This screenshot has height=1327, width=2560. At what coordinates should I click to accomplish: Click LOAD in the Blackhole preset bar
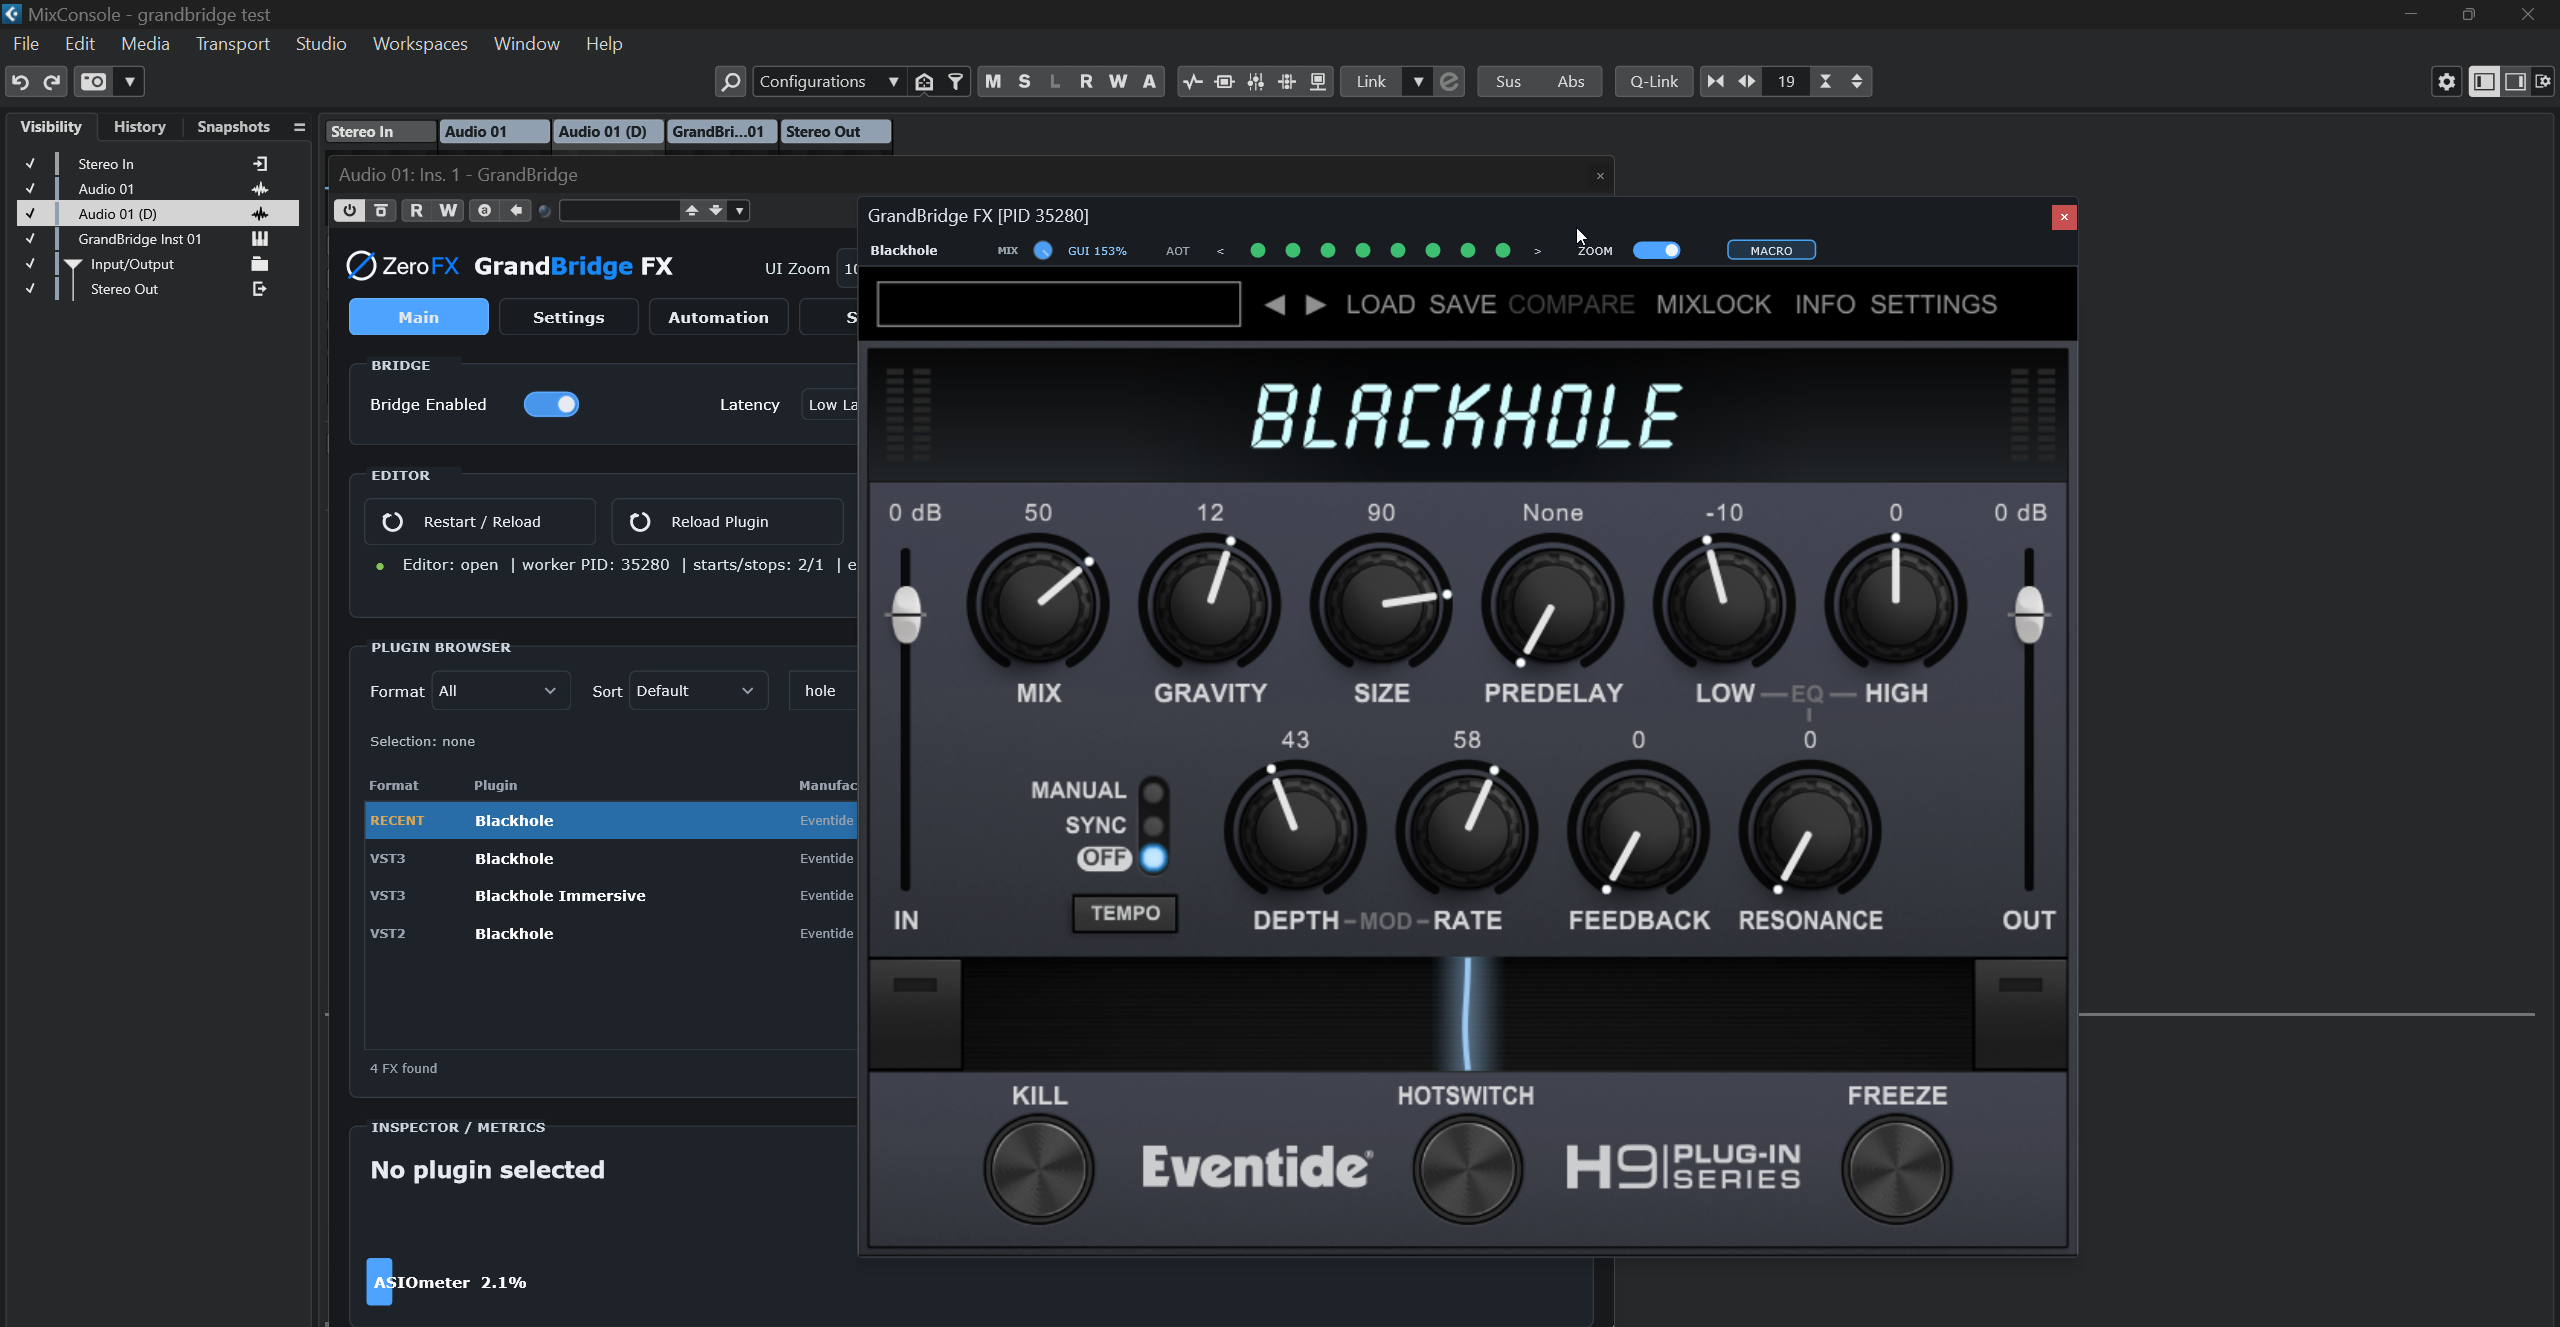pyautogui.click(x=1381, y=304)
